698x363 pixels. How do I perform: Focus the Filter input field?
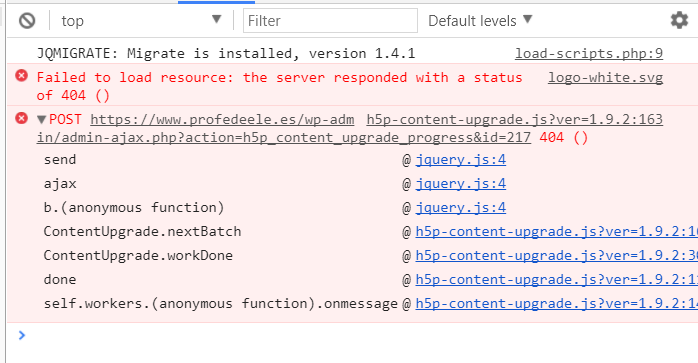330,20
